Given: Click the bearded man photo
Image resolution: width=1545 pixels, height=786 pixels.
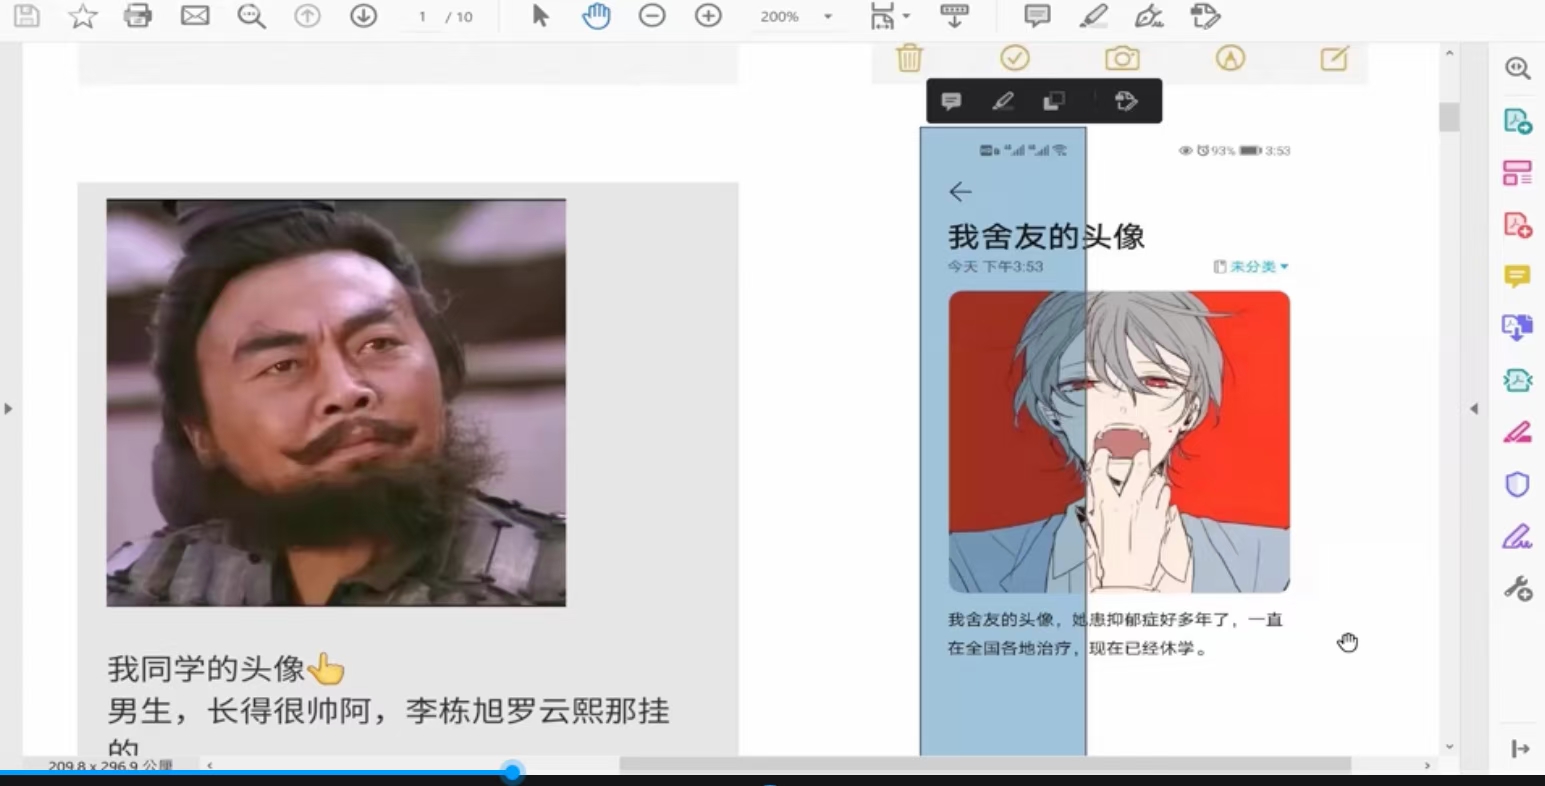Looking at the screenshot, I should (x=336, y=403).
